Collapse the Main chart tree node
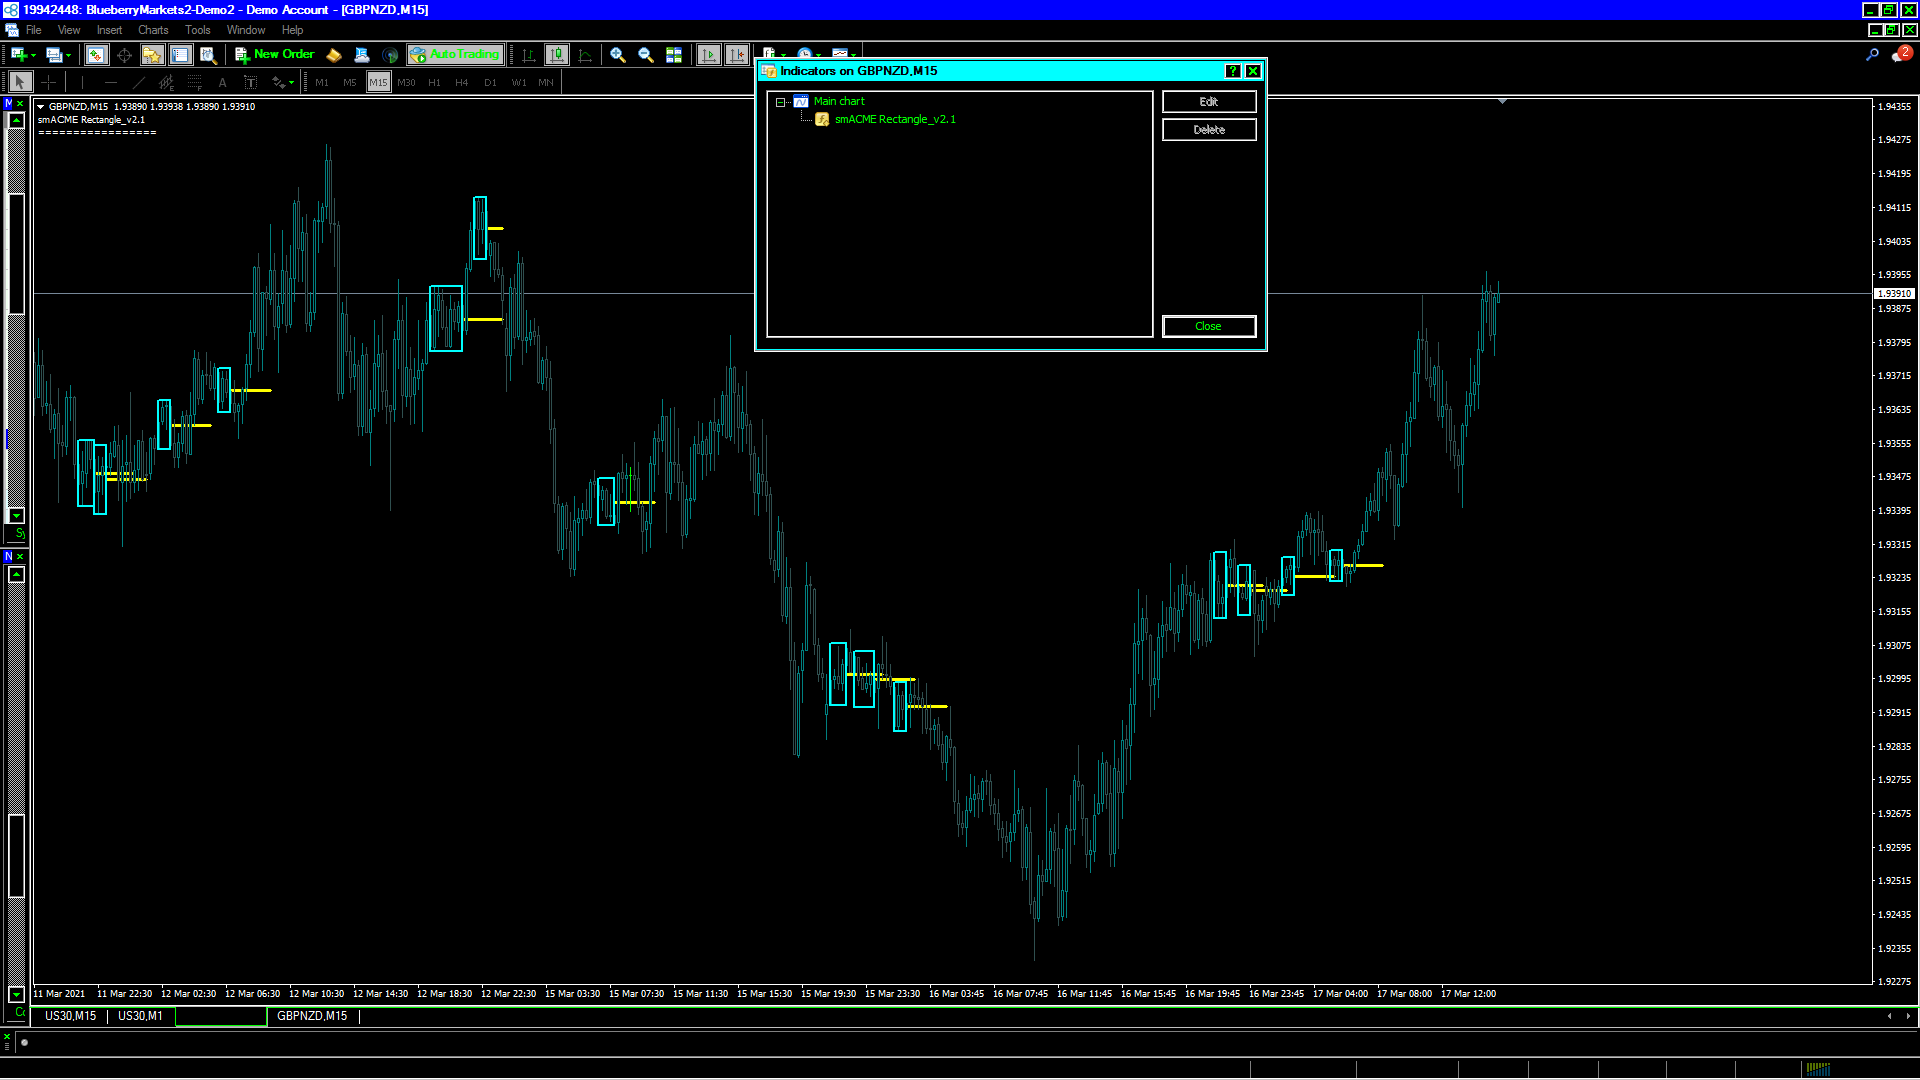 click(x=780, y=102)
